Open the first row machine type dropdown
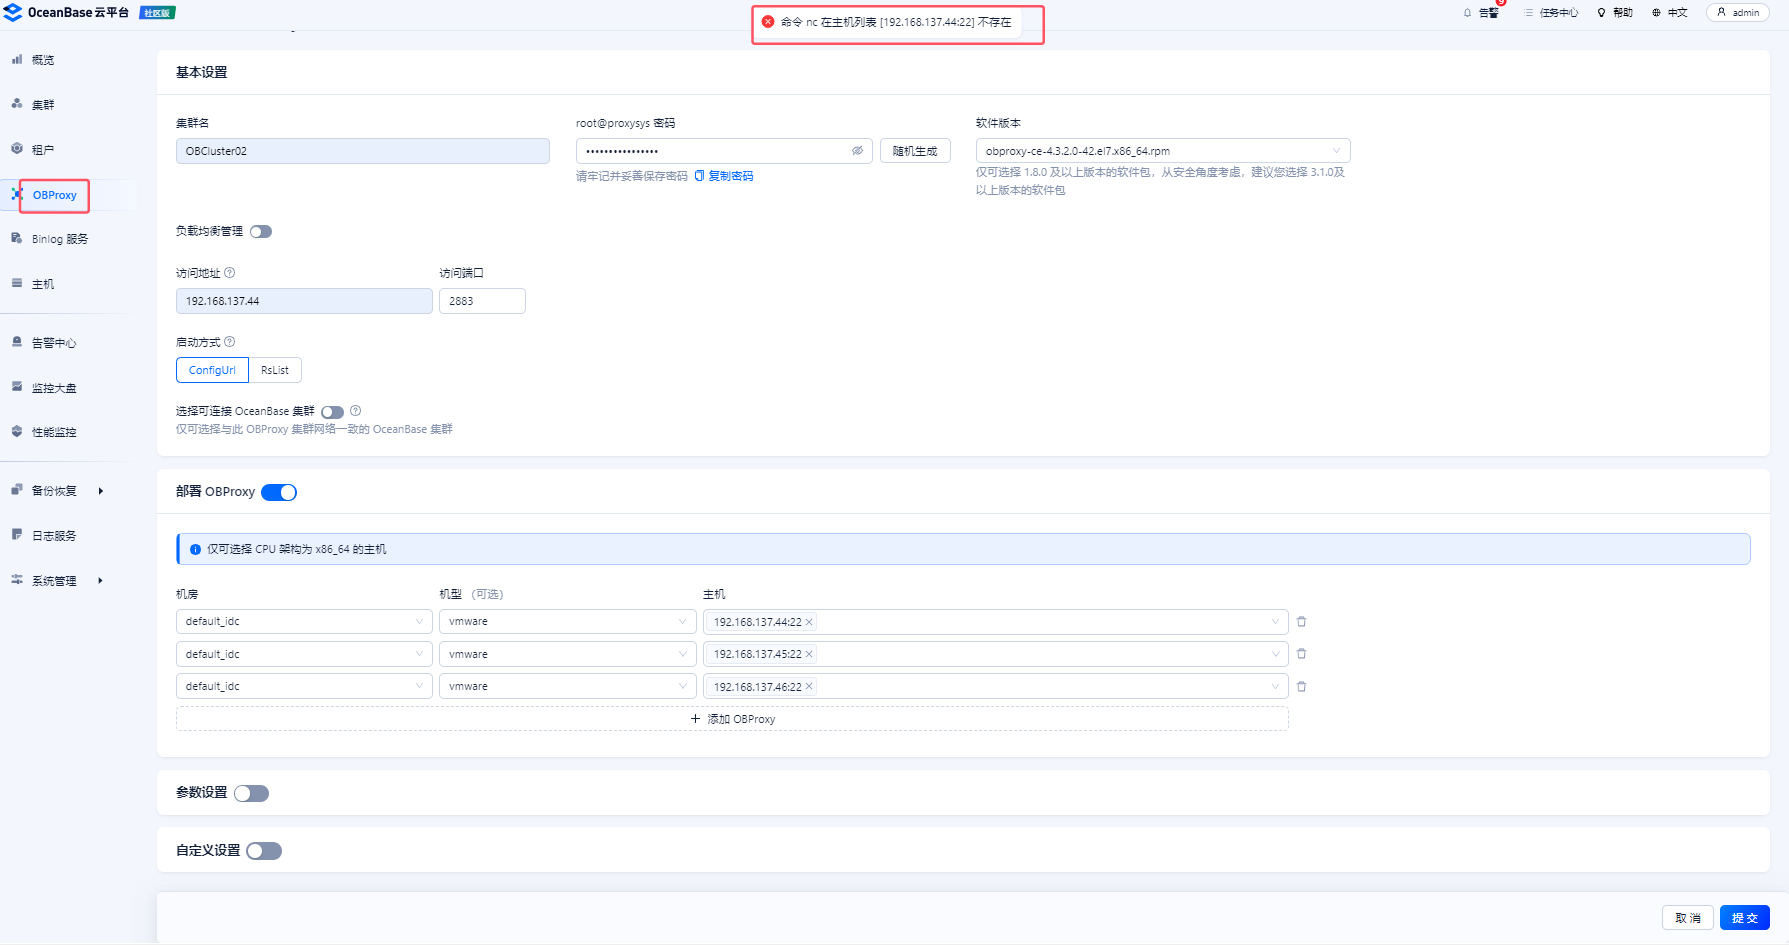1789x945 pixels. tap(567, 622)
